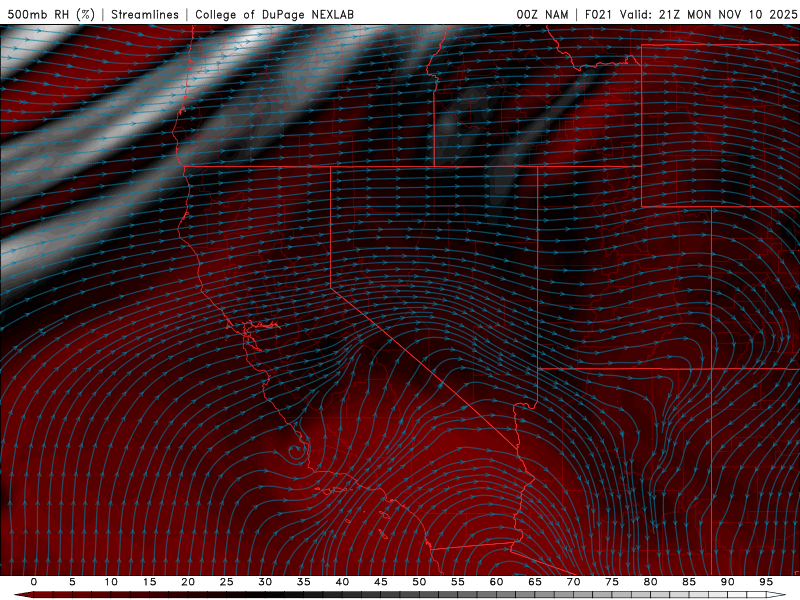
Task: Click "Valid: 21Z MON NOV 10 2025" text
Action: coord(708,14)
